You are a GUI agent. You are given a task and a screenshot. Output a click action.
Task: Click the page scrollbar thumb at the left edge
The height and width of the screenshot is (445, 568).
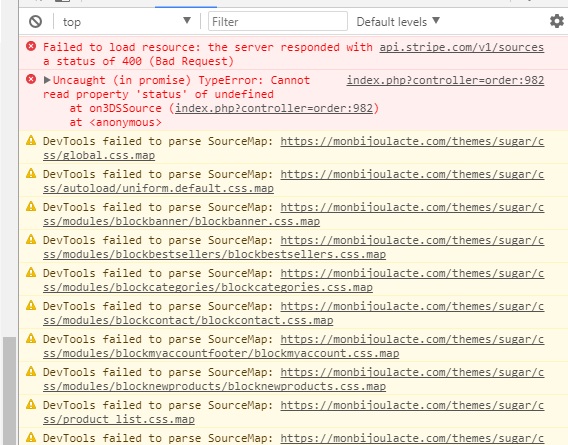9,391
